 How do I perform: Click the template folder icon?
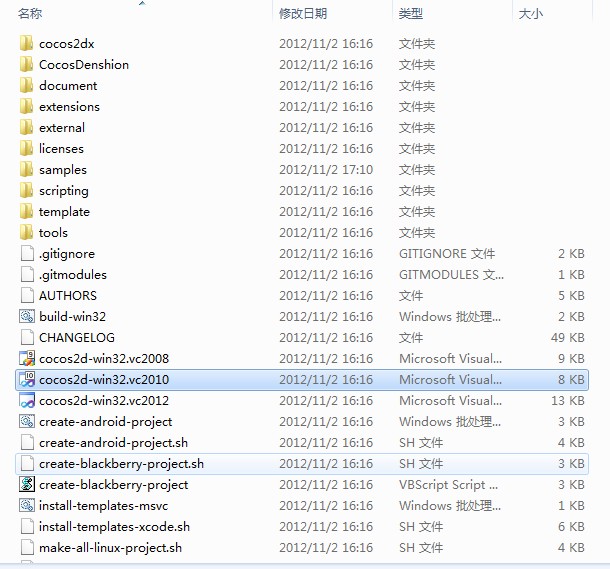(x=26, y=211)
